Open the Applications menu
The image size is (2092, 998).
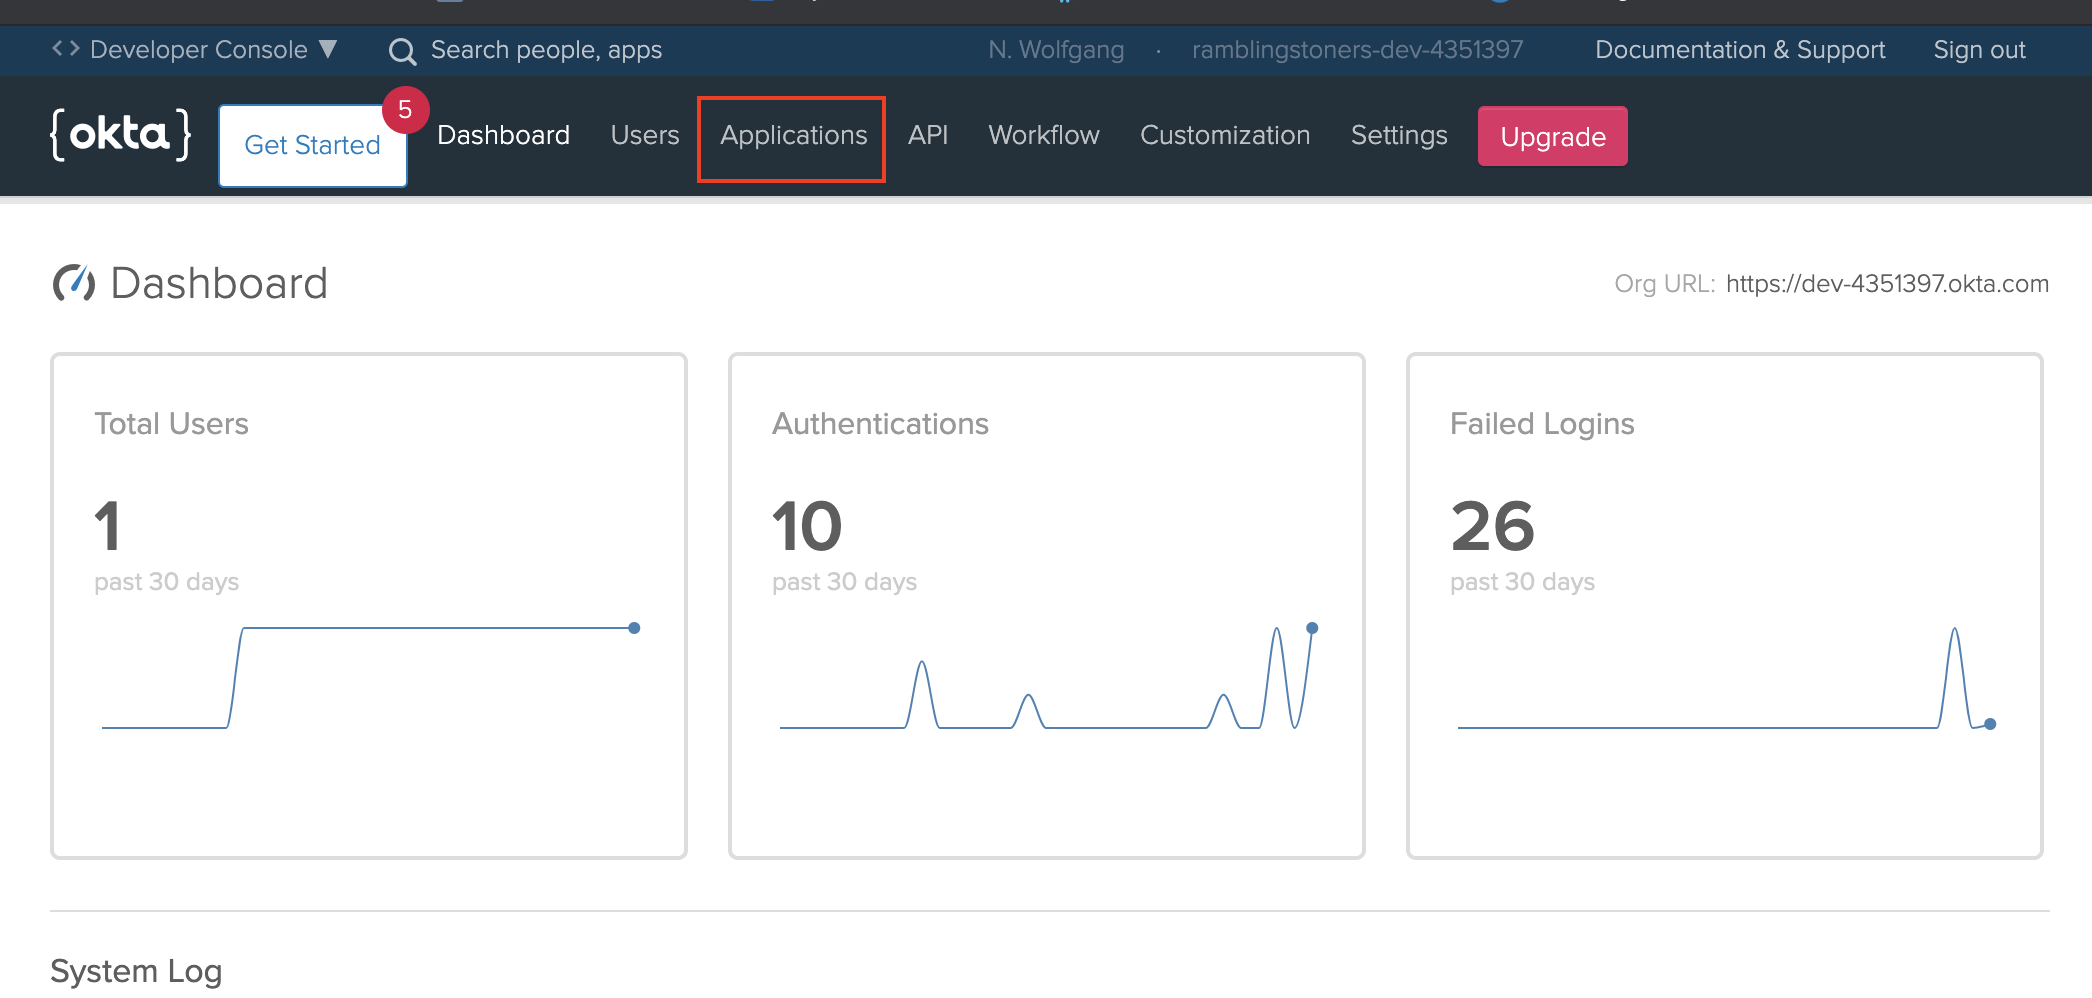[791, 136]
